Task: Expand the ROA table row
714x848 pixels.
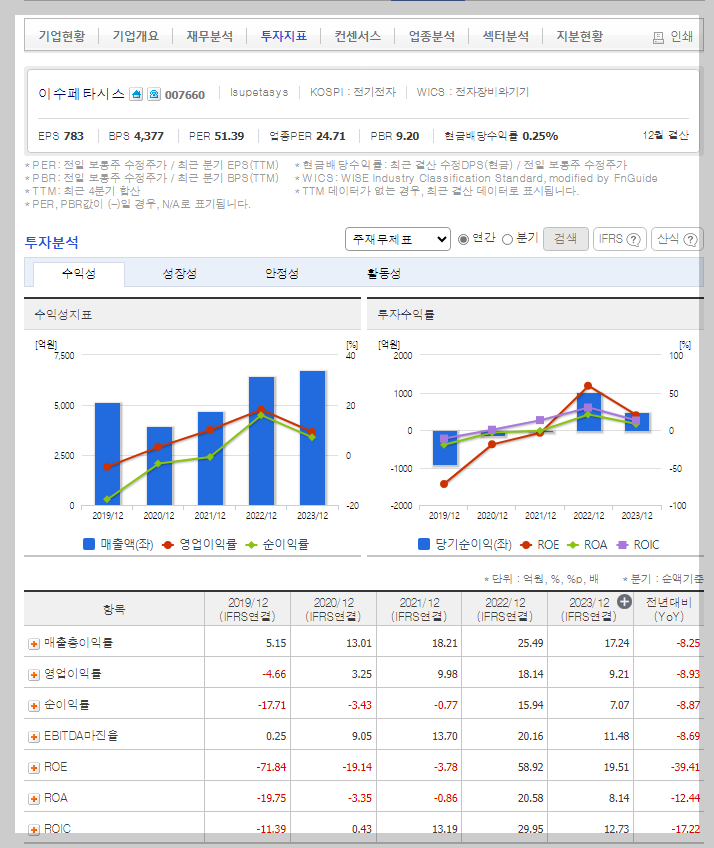Action: pos(34,799)
